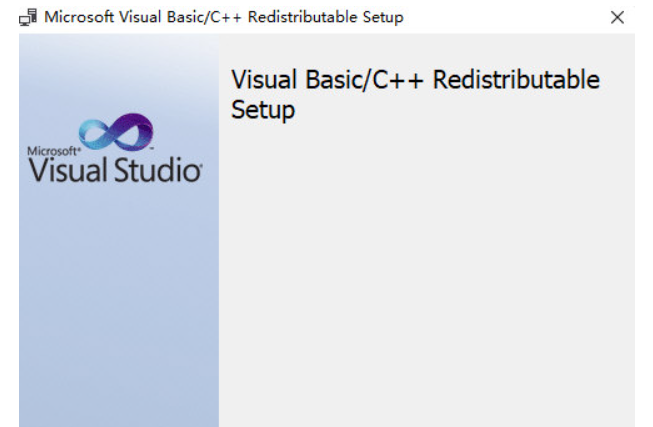Click "Microsoft" in the title bar caption
Image resolution: width=653 pixels, height=427 pixels.
tap(80, 17)
